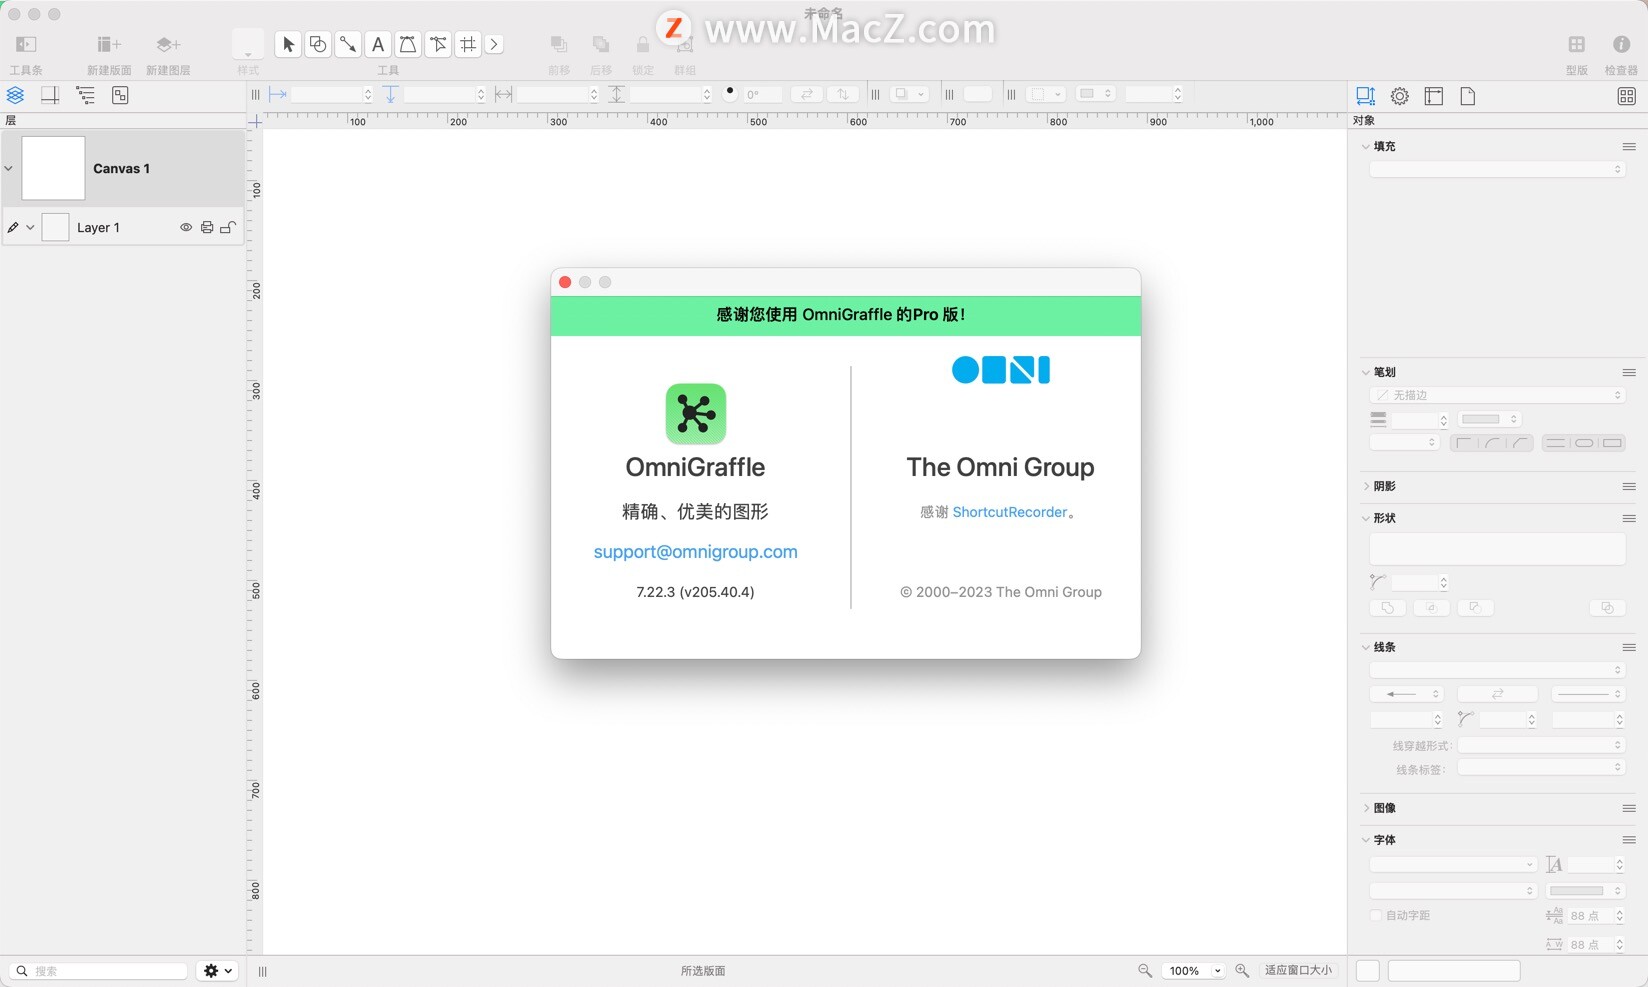The height and width of the screenshot is (987, 1648).
Task: Enable 自动字距 checkbox
Action: [1375, 915]
